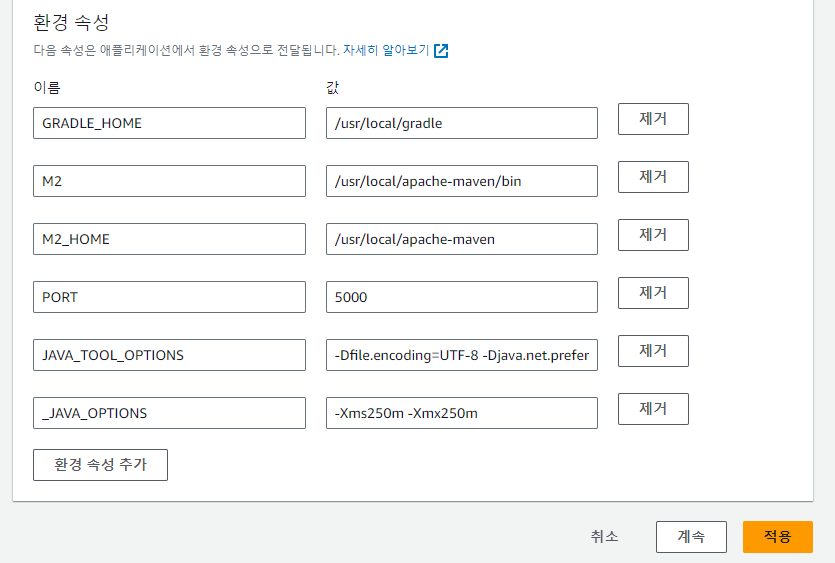This screenshot has width=835, height=563.
Task: Select the M2_HOME name field
Action: click(x=169, y=239)
